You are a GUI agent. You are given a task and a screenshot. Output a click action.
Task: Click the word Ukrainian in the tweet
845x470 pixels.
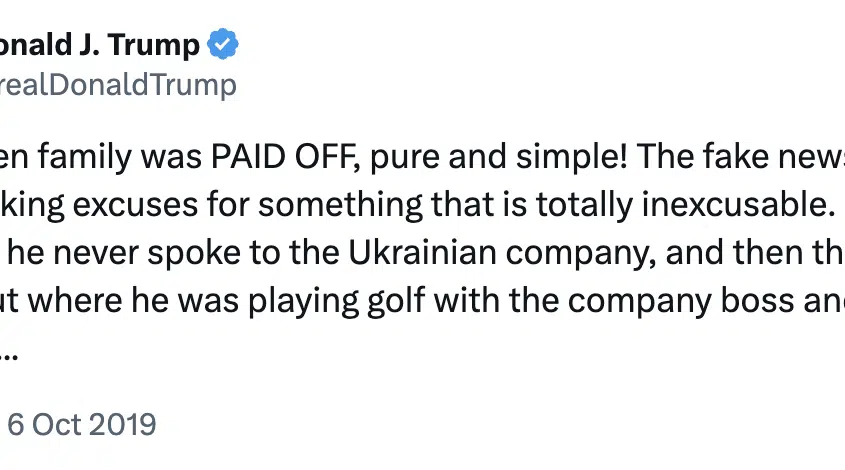click(422, 253)
